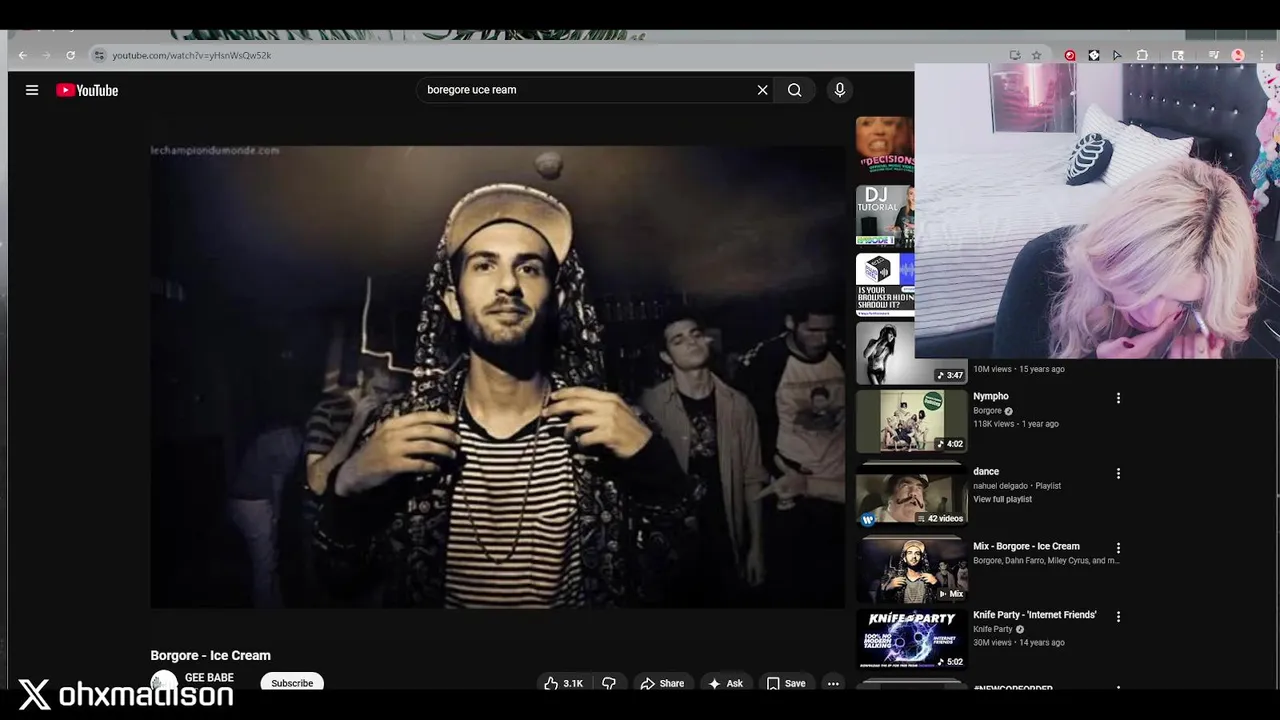Screen dimensions: 1280x720
Task: Click the 'Borgore - Ice Cream' video title
Action: tap(210, 655)
